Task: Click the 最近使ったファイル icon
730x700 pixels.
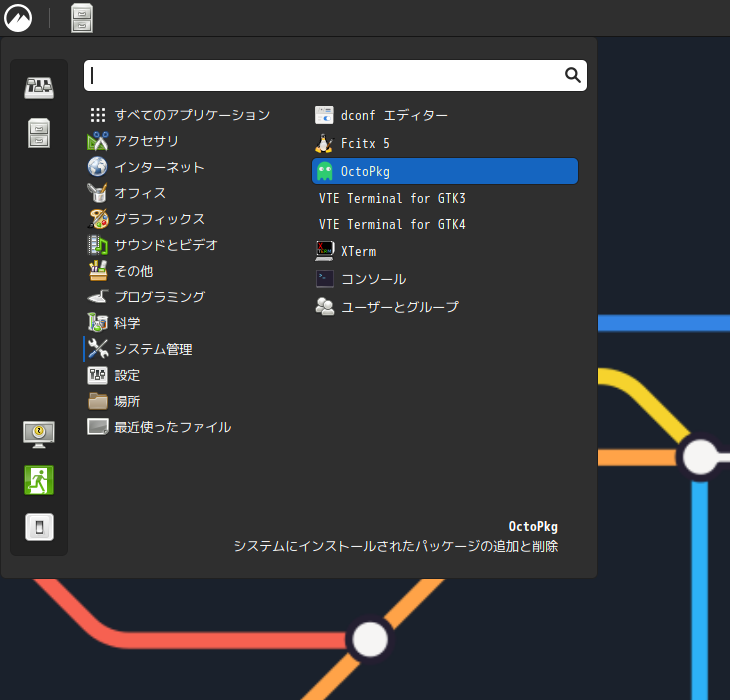Action: tap(98, 427)
